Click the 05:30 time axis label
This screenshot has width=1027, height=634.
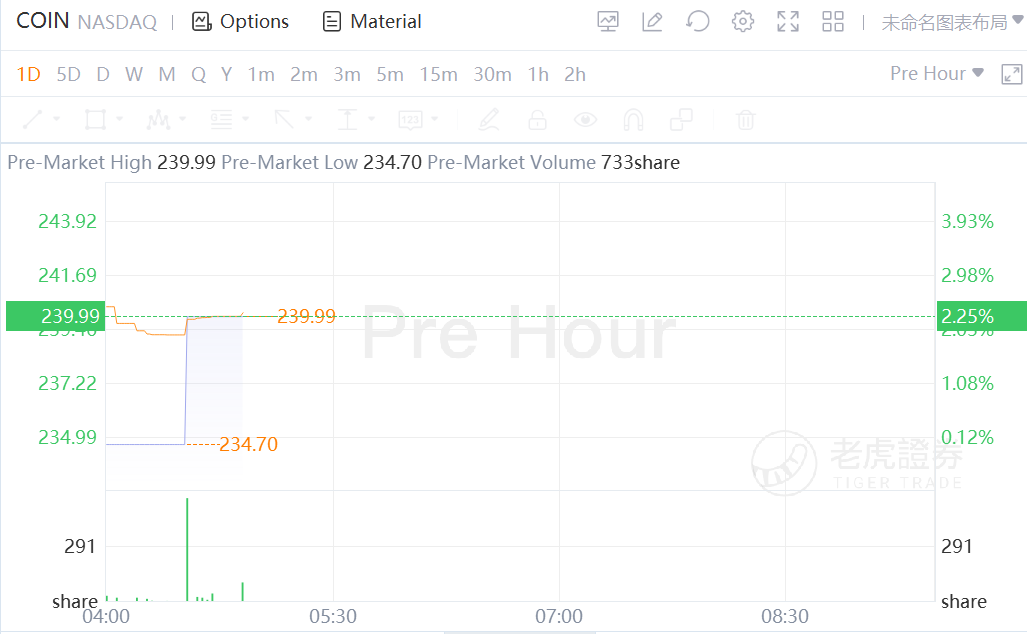click(333, 616)
